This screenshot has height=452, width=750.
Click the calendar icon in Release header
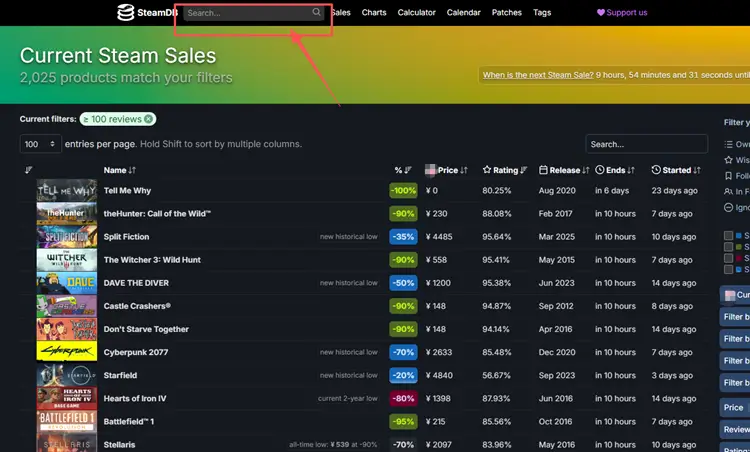pos(543,170)
